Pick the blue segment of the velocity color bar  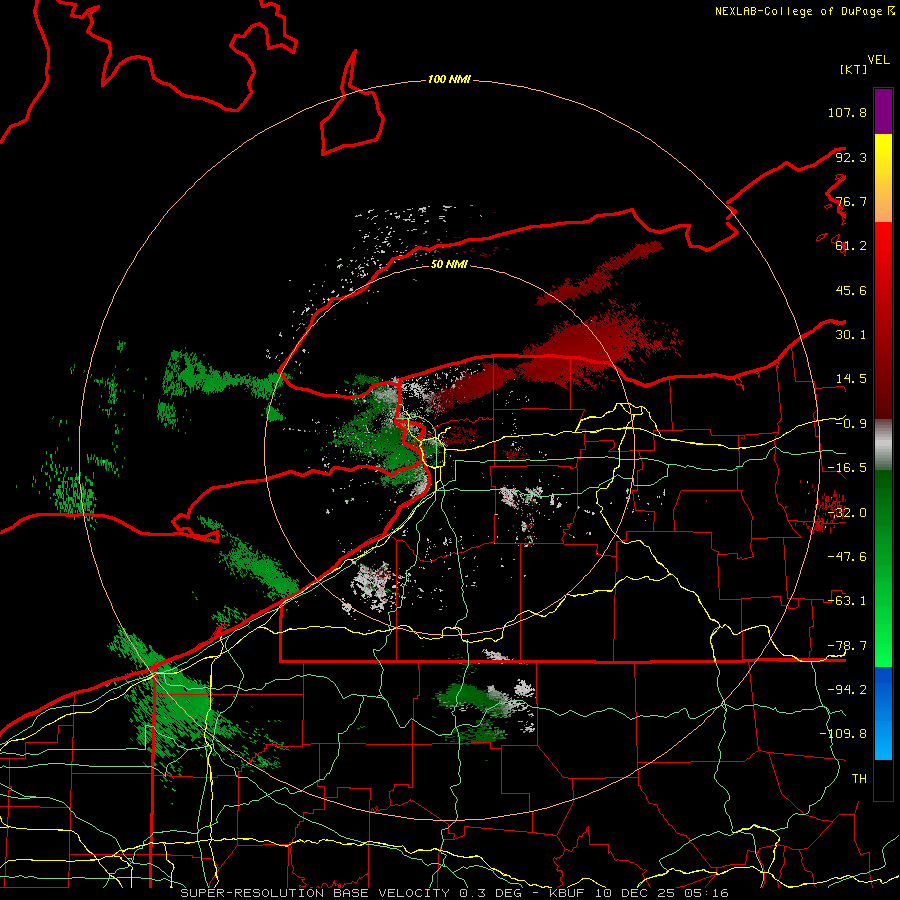(883, 713)
